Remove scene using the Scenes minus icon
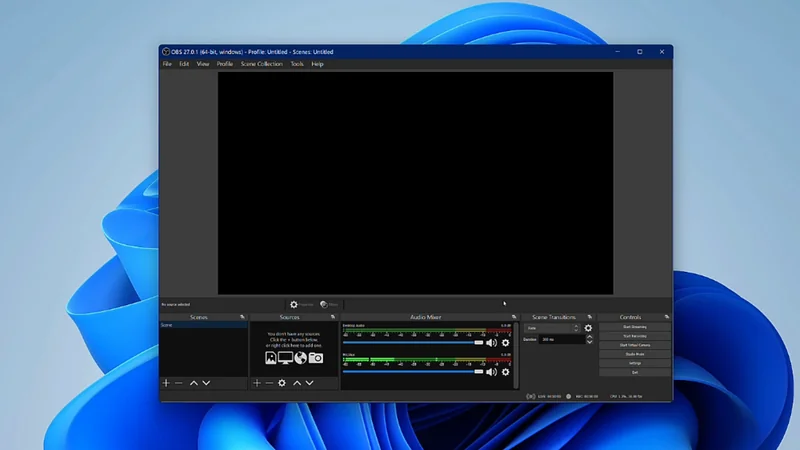 tap(179, 383)
